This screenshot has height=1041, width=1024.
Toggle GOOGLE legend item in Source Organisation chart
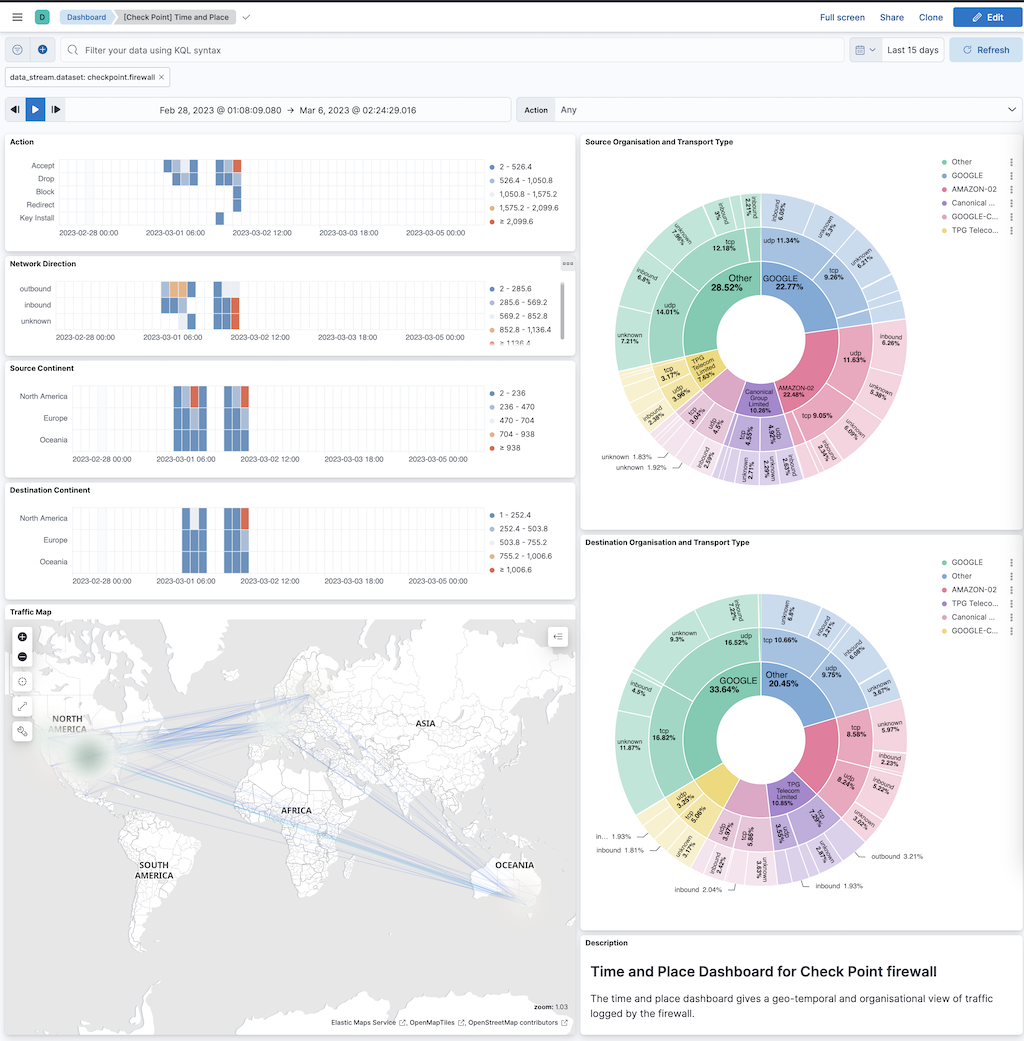(966, 176)
